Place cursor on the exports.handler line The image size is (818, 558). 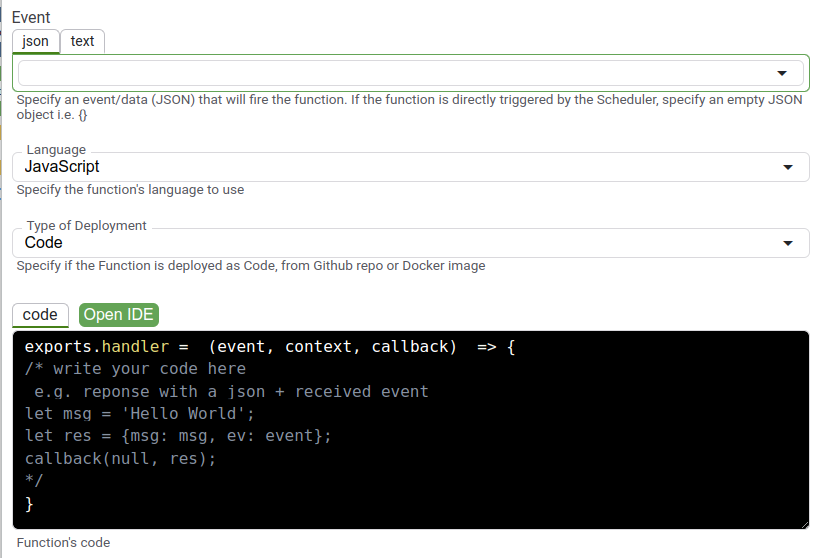(270, 347)
